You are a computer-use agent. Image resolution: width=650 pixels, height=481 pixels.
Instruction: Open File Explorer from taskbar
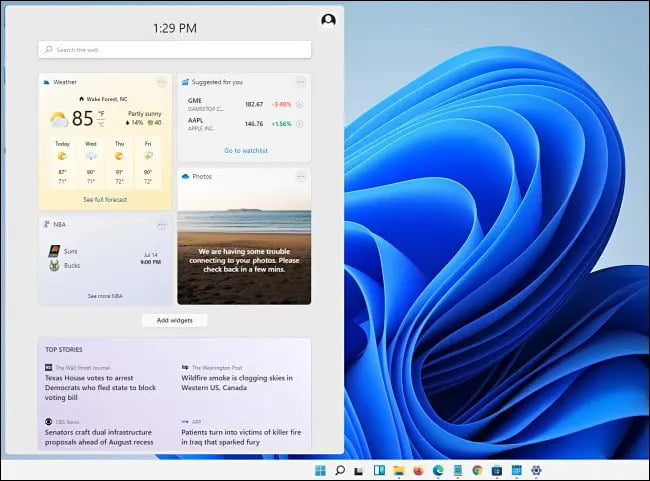(399, 470)
